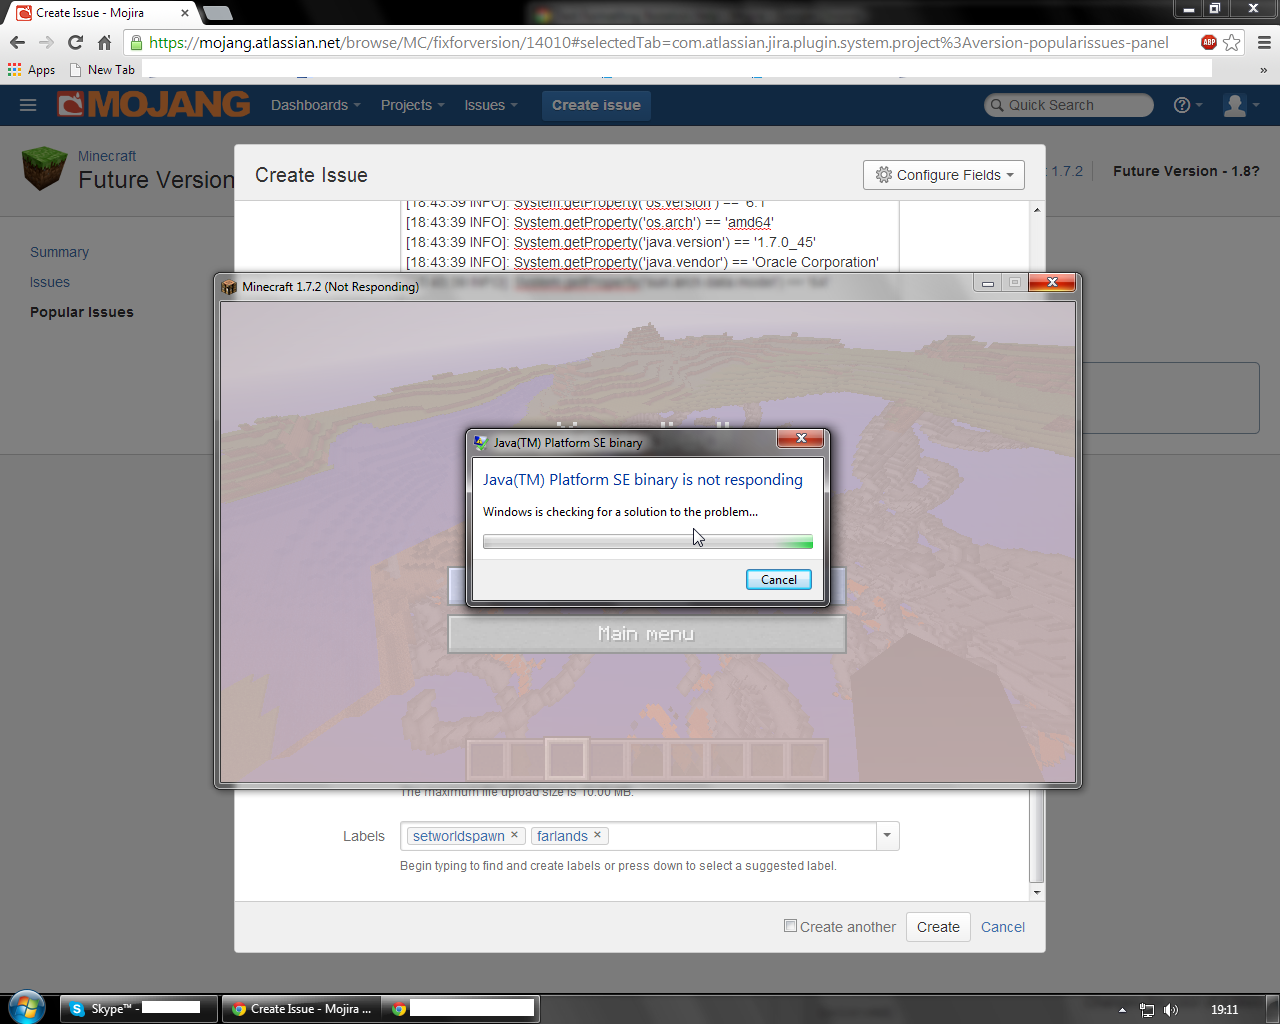
Task: Minimize the Minecraft 1.7.2 window
Action: pos(988,283)
